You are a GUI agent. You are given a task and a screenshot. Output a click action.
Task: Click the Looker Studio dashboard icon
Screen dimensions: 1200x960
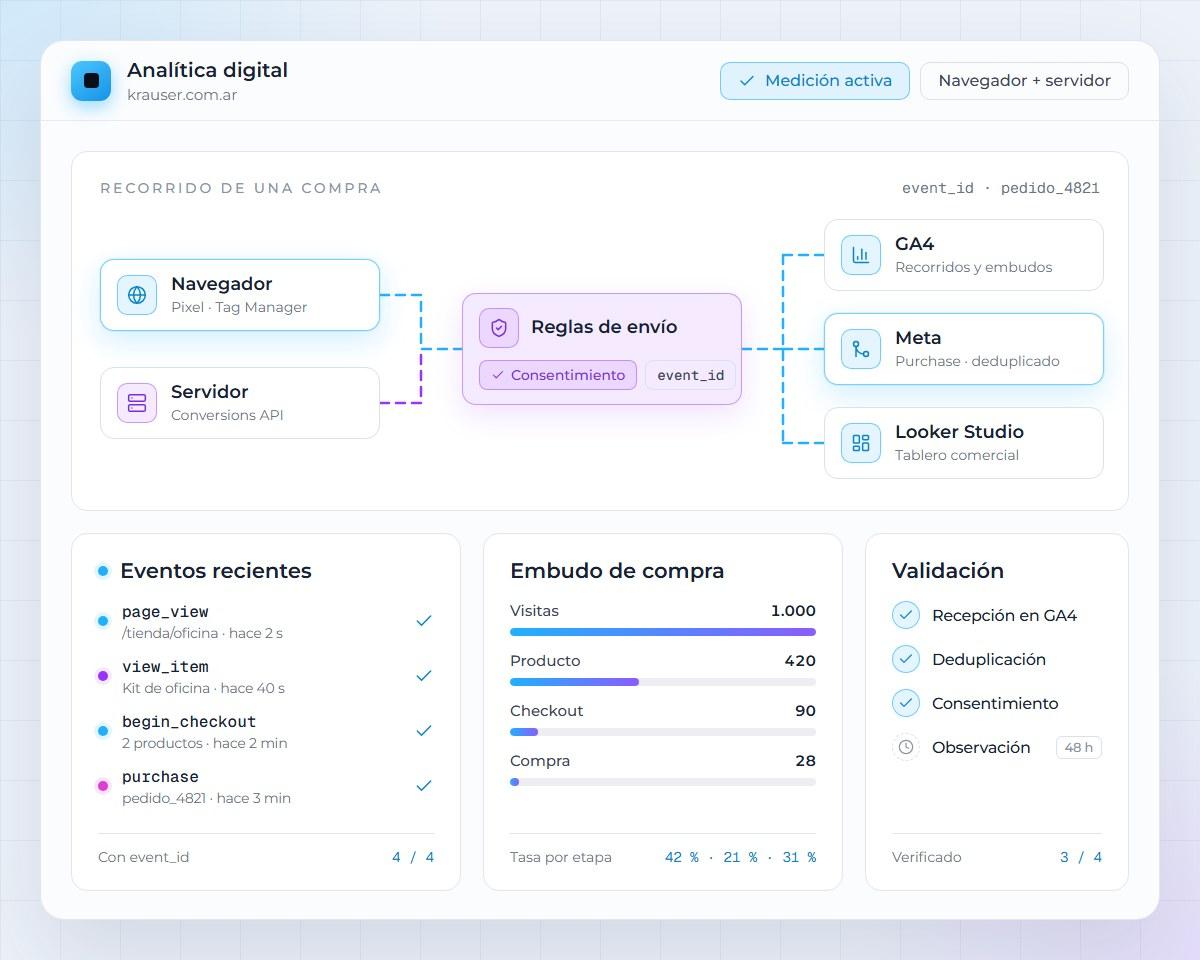861,443
